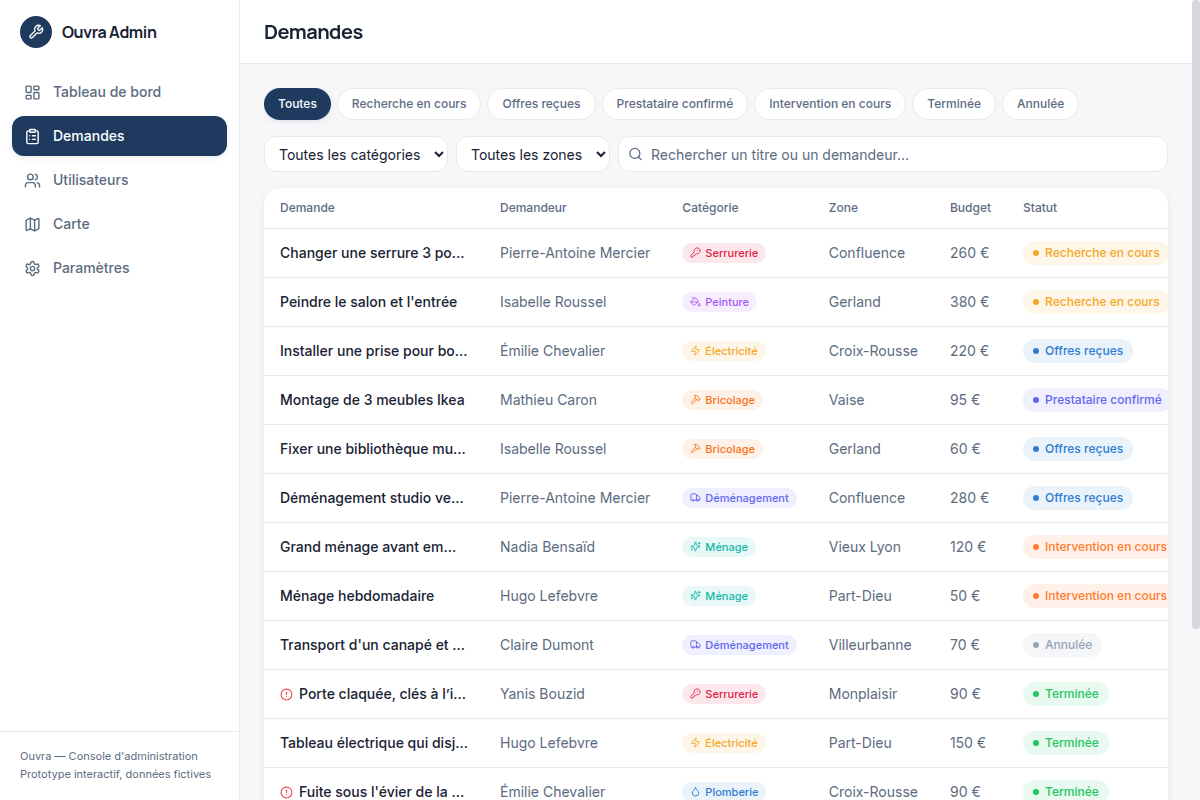This screenshot has width=1200, height=800.
Task: Click the Ouvra wrench logo icon
Action: coord(36,32)
